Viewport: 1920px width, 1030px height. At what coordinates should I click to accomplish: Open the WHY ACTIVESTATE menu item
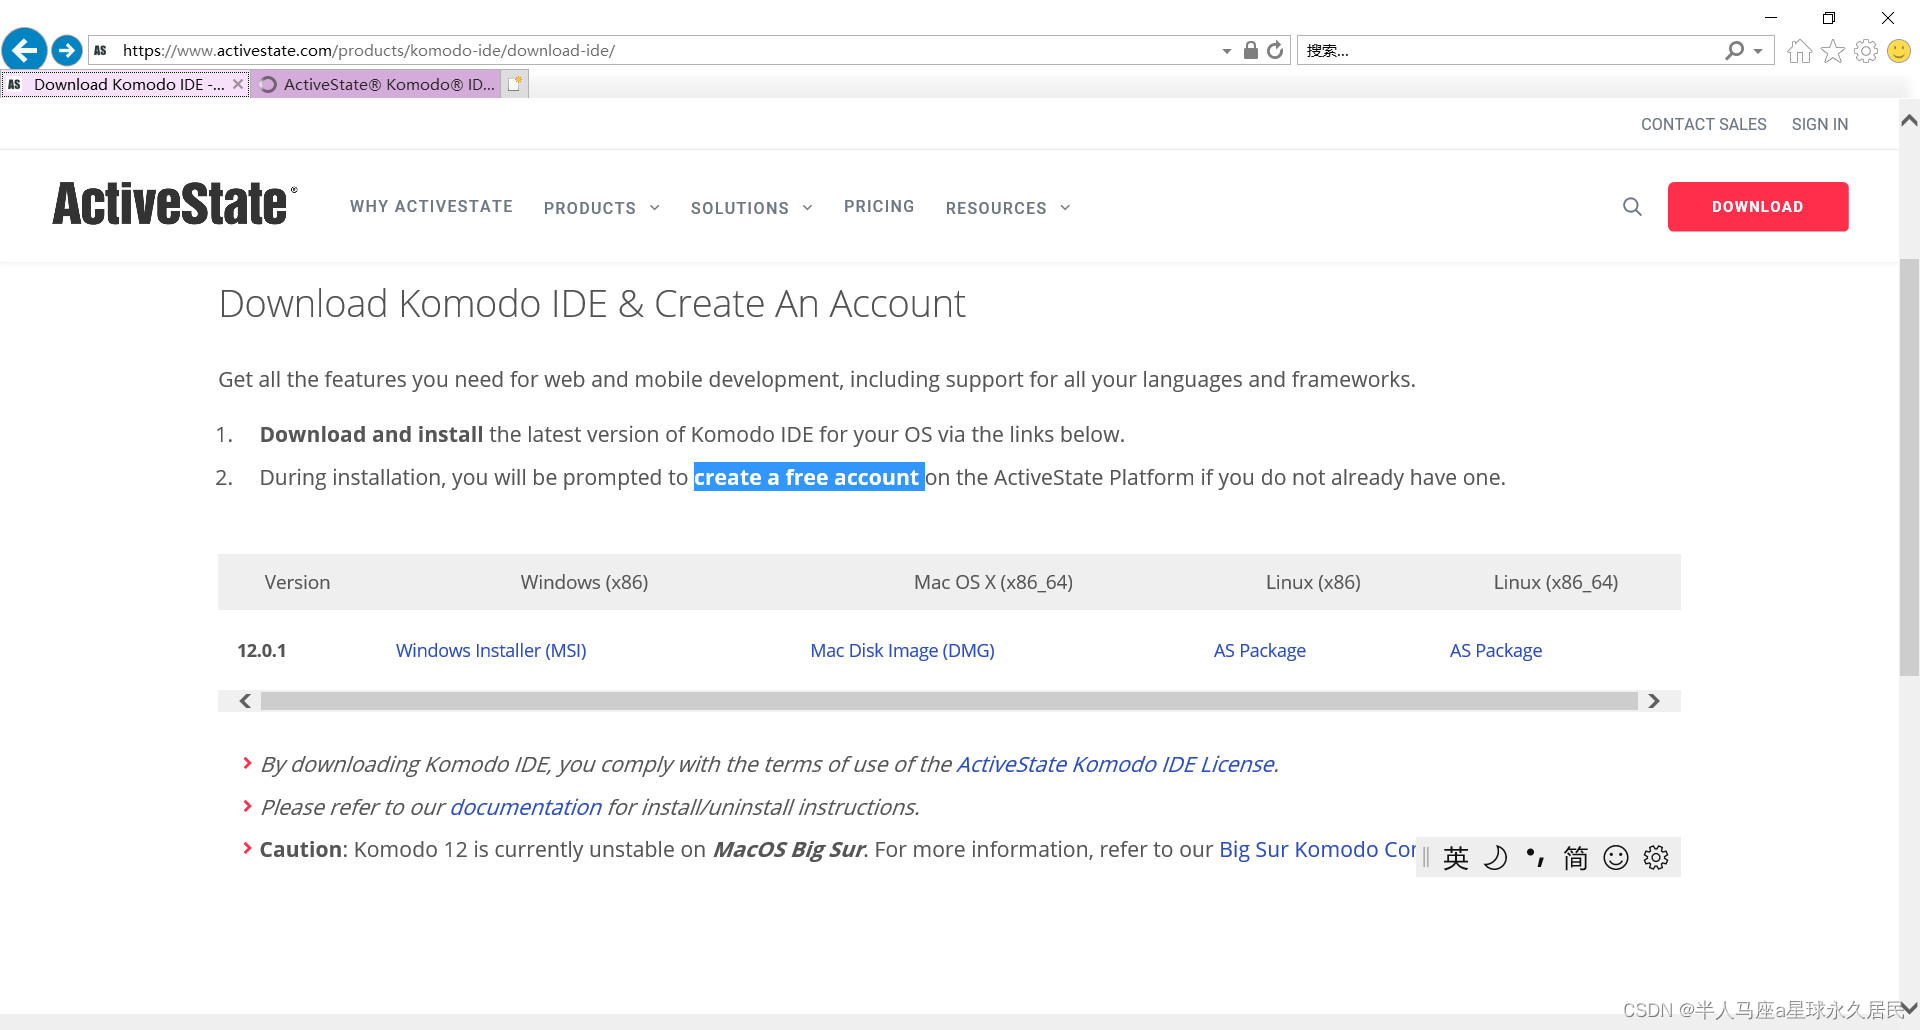431,206
